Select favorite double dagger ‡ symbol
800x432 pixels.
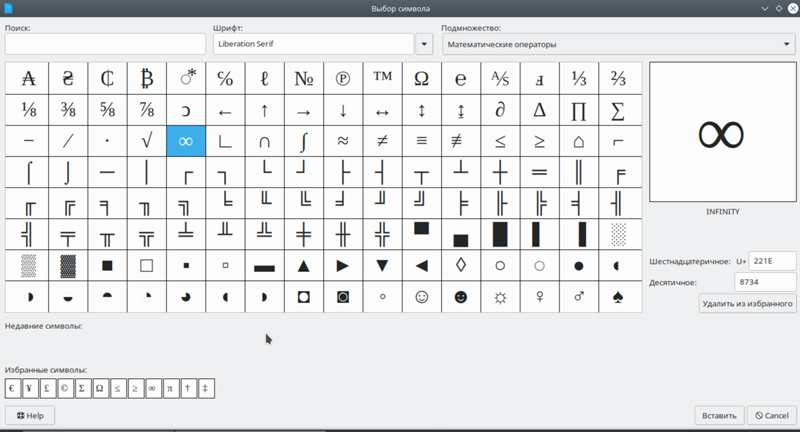206,389
